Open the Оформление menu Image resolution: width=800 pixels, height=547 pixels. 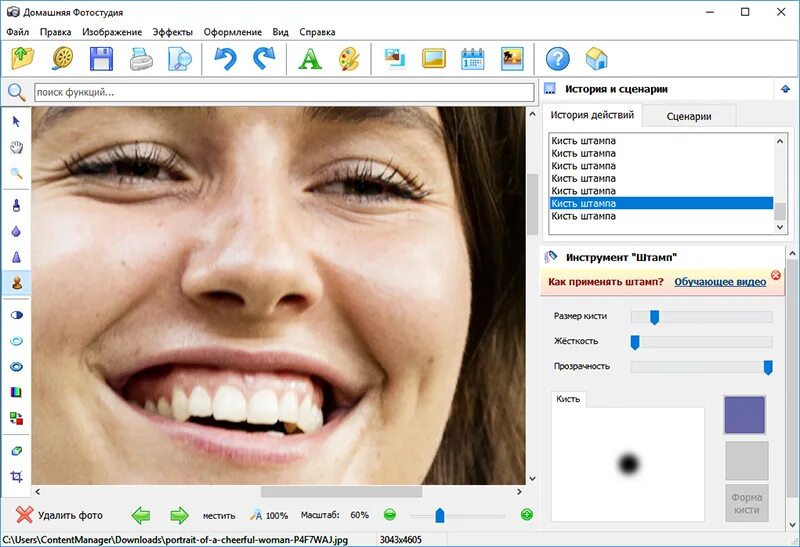232,32
